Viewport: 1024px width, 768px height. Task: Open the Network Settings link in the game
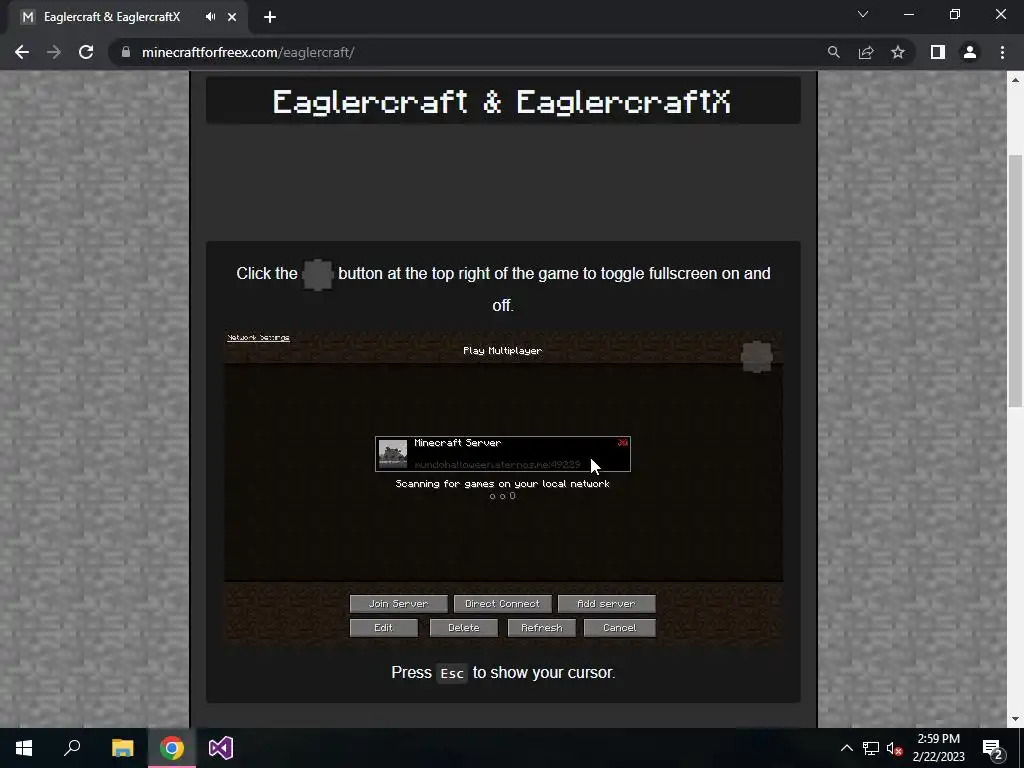(x=258, y=338)
